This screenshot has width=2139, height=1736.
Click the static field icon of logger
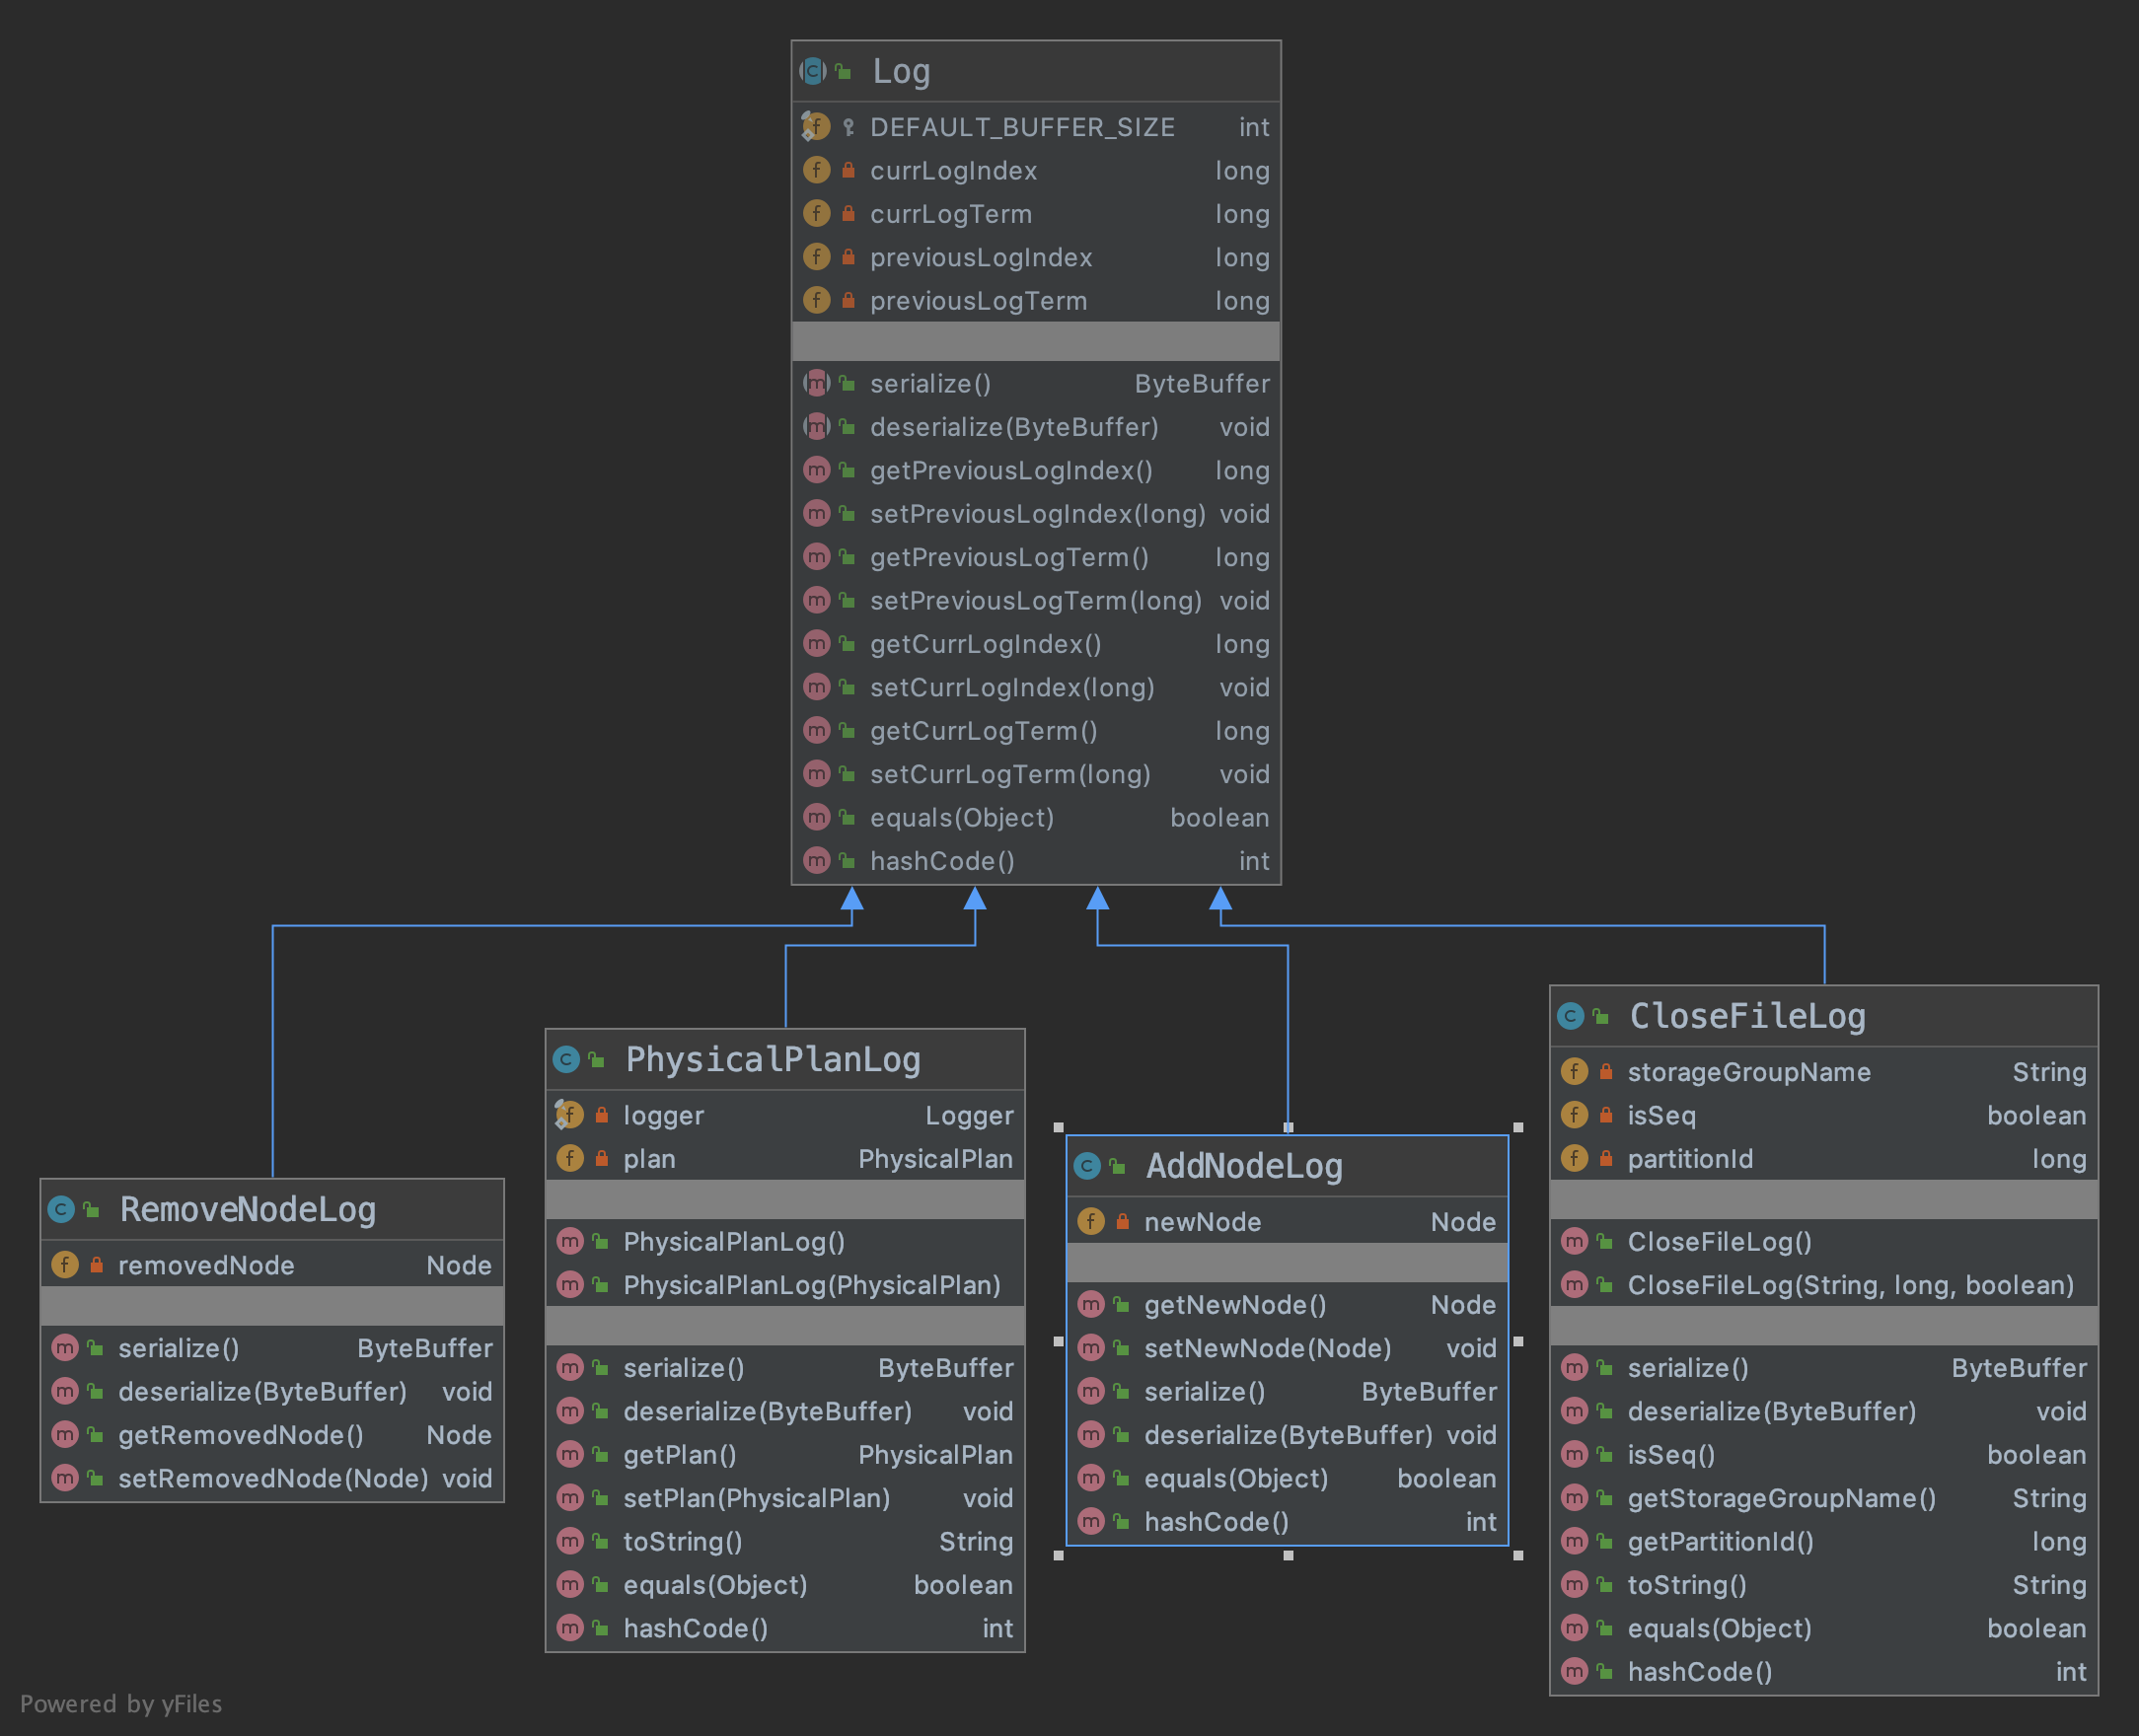[569, 1115]
